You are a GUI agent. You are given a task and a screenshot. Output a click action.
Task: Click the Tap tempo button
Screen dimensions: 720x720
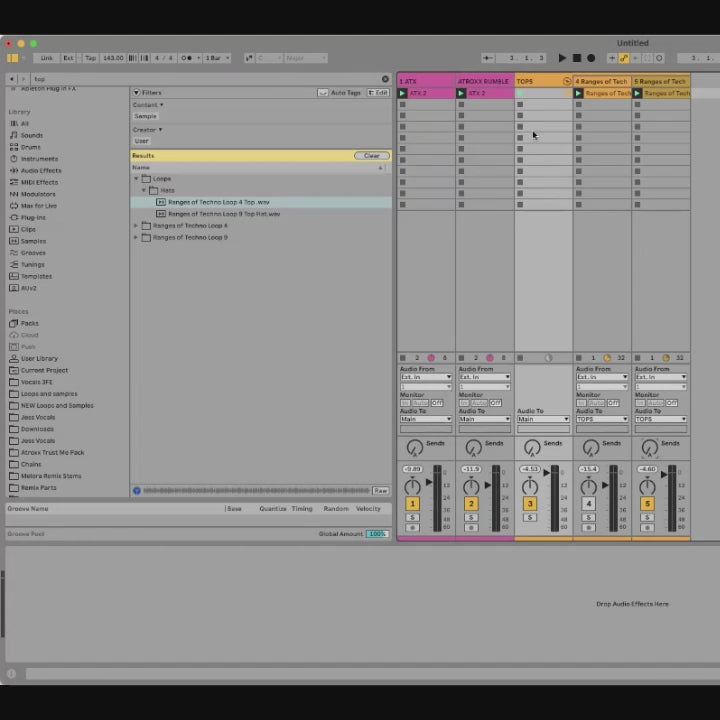[x=90, y=58]
